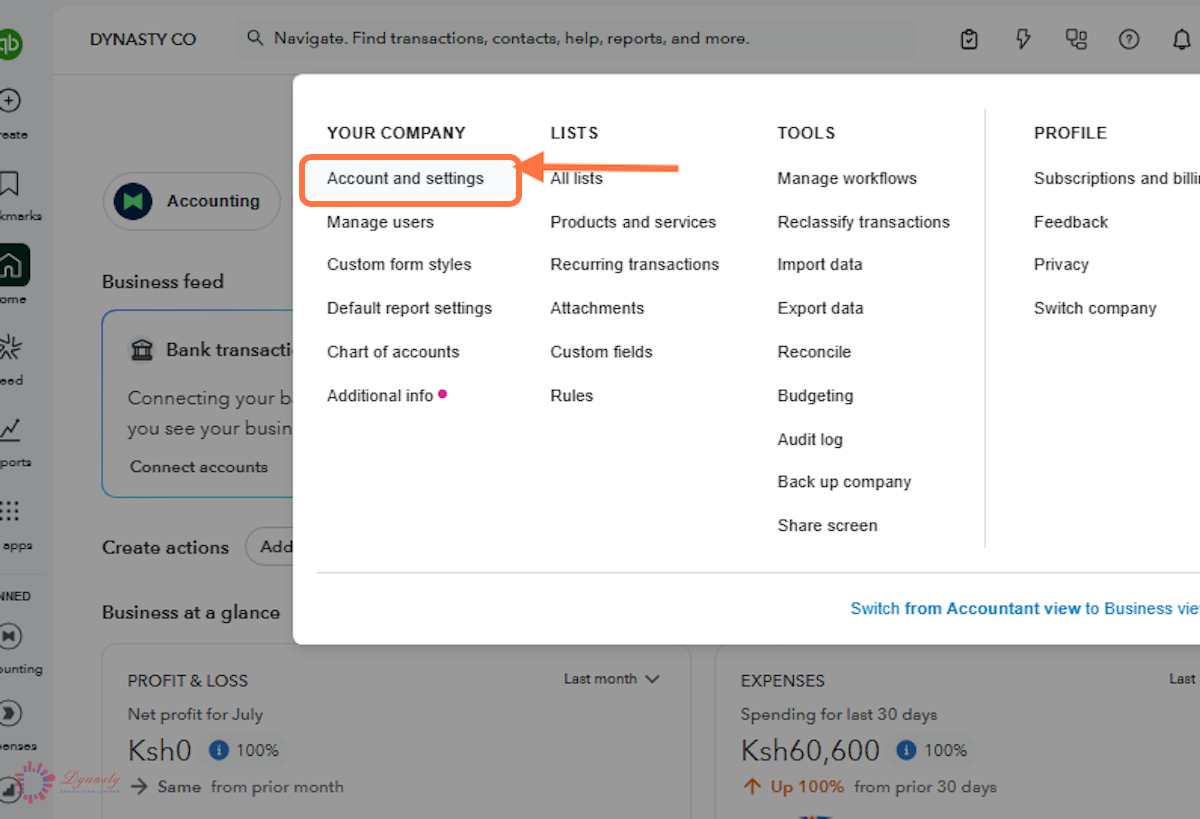
Task: Open the Create plus icon in sidebar
Action: (x=10, y=100)
